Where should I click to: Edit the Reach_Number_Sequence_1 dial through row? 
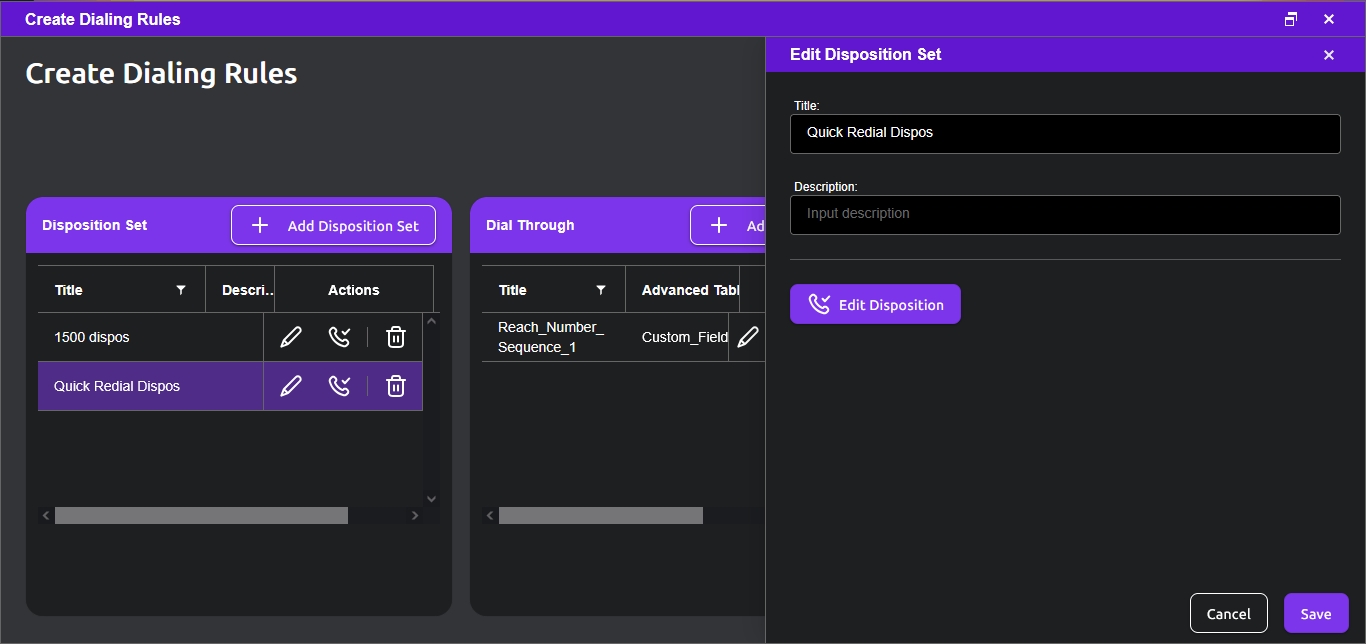coord(747,337)
